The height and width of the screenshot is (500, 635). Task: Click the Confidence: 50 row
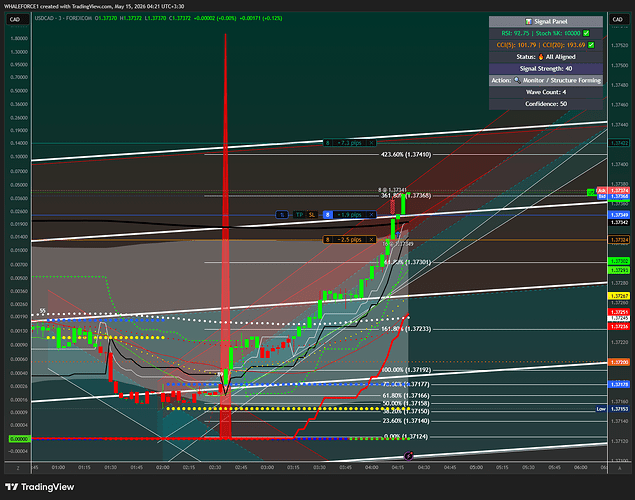[x=546, y=104]
